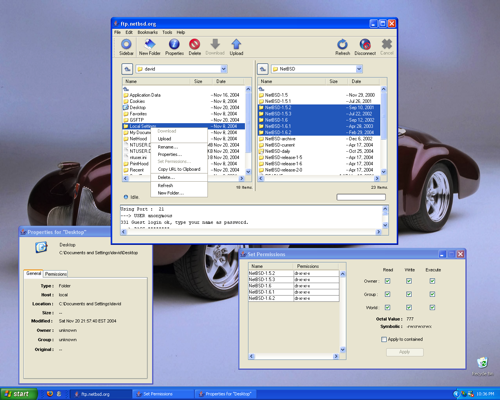Switch to Properties for Desktop taskbar button
Screen dimensions: 500x400
(225, 394)
